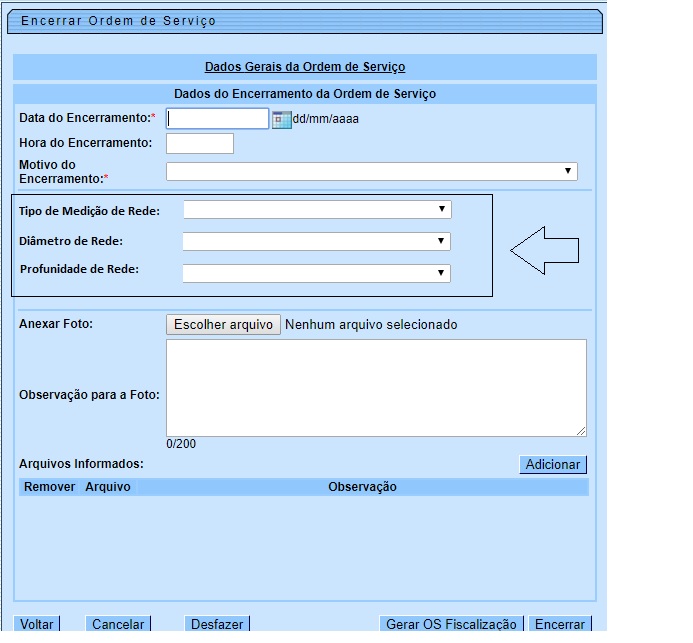Open the calendar date picker icon

coord(280,119)
